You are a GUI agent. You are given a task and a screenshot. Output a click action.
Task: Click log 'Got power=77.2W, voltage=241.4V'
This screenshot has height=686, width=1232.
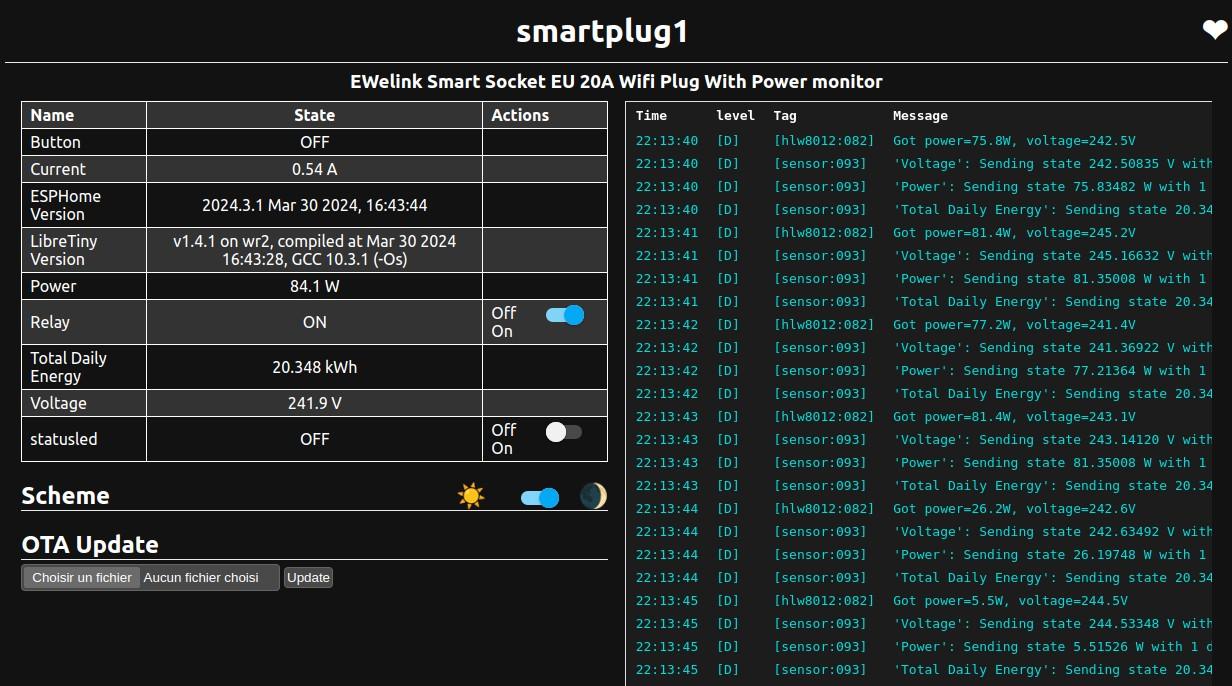pyautogui.click(x=1014, y=325)
